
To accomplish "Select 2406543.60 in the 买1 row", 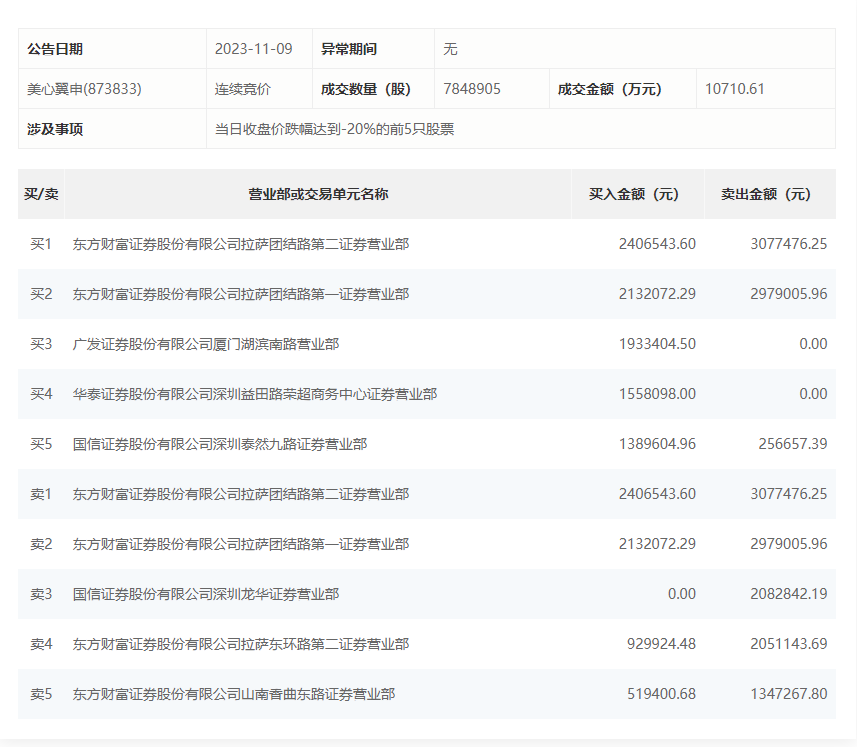I will tap(657, 244).
